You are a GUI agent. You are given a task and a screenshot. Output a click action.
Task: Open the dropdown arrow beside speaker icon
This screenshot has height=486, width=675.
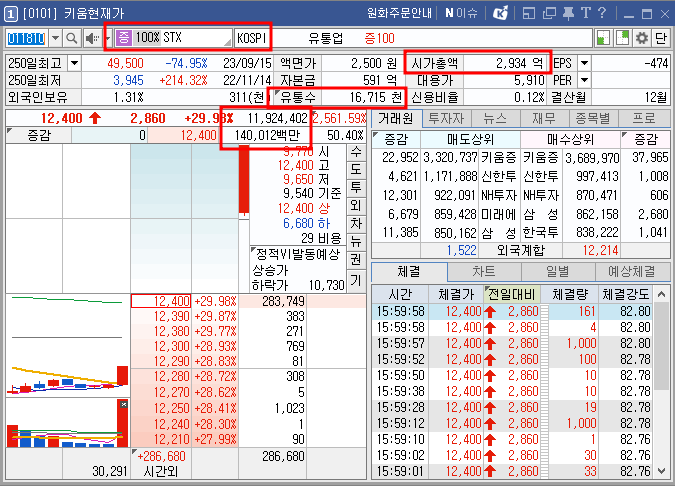click(x=108, y=38)
